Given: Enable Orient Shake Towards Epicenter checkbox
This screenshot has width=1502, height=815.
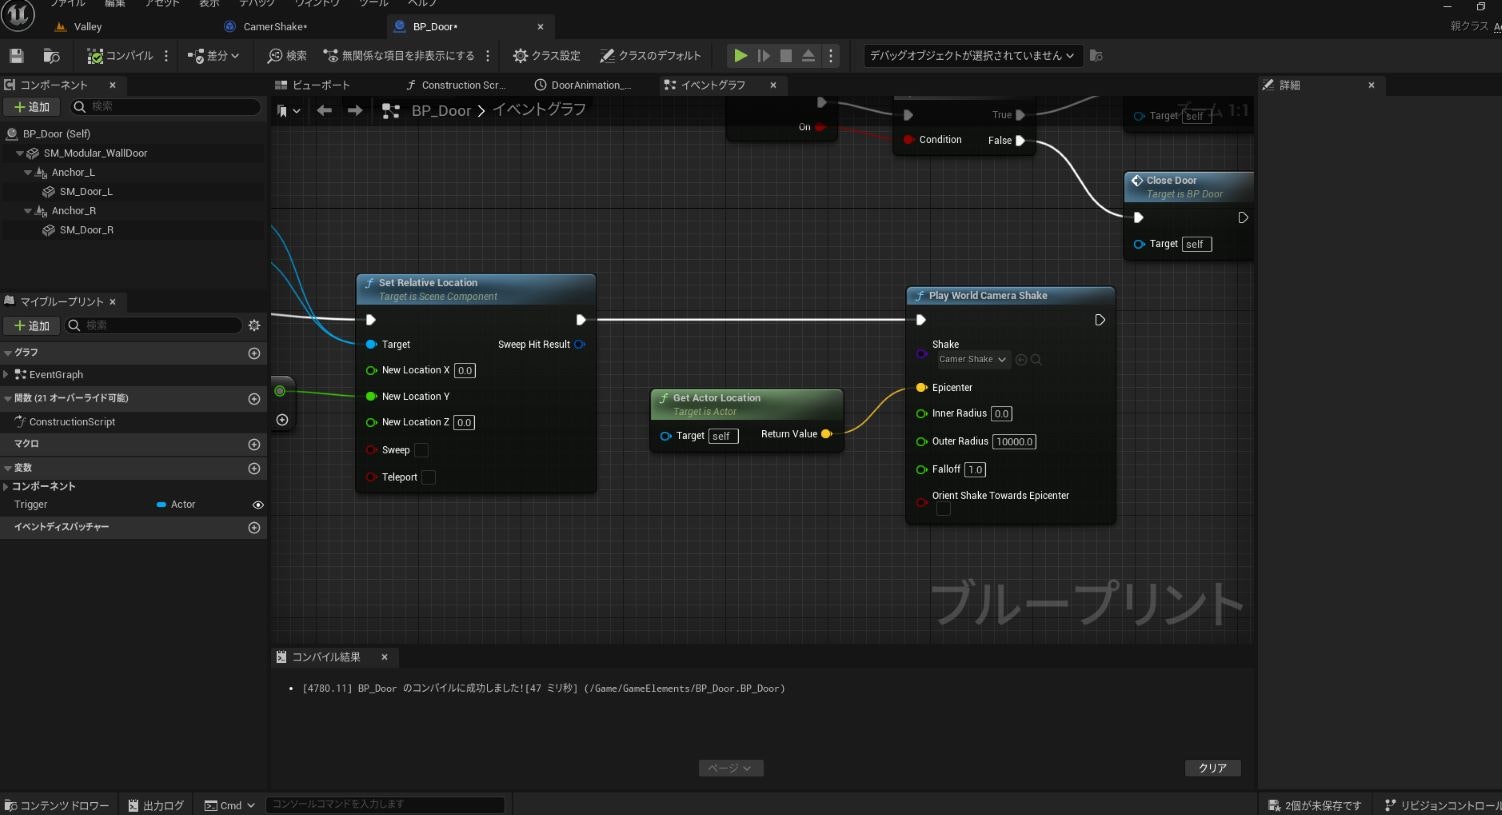Looking at the screenshot, I should pos(943,509).
